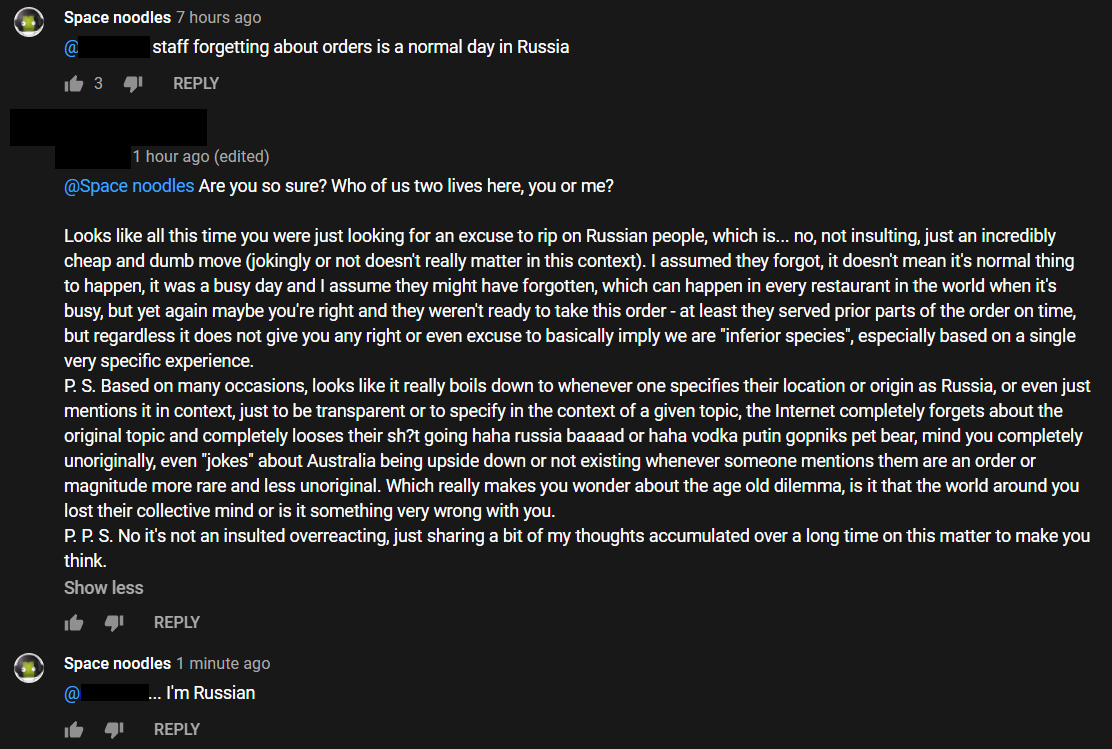Reply to the long edited comment
This screenshot has height=749, width=1112.
pos(177,623)
